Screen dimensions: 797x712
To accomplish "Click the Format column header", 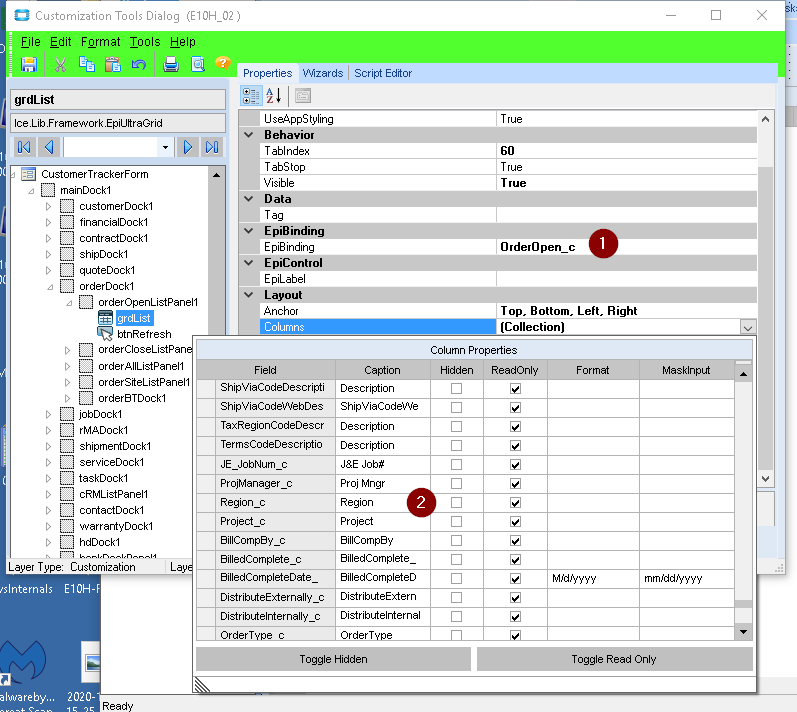I will click(593, 370).
